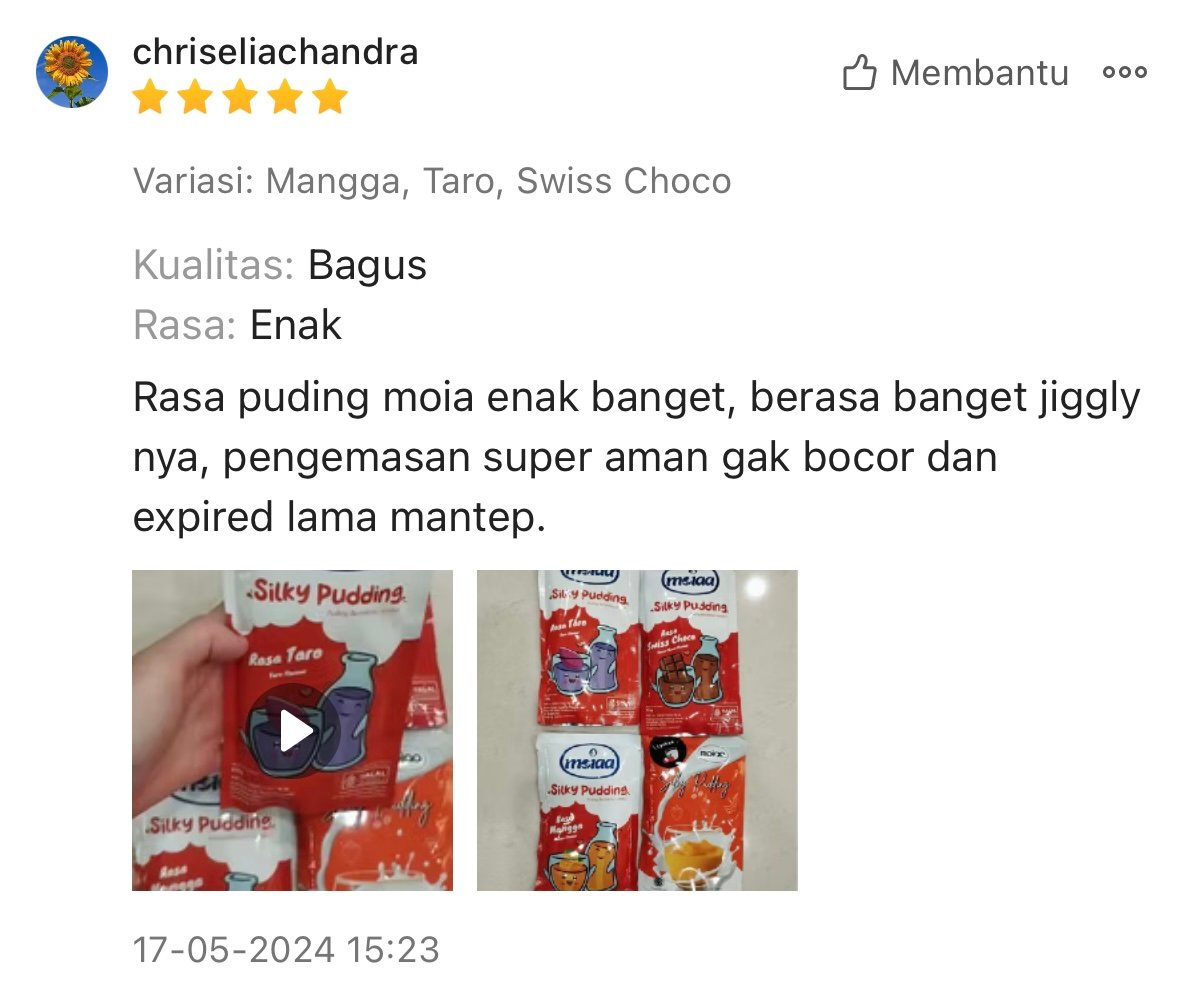Open the three-dot more options menu
1179x987 pixels.
point(1125,72)
